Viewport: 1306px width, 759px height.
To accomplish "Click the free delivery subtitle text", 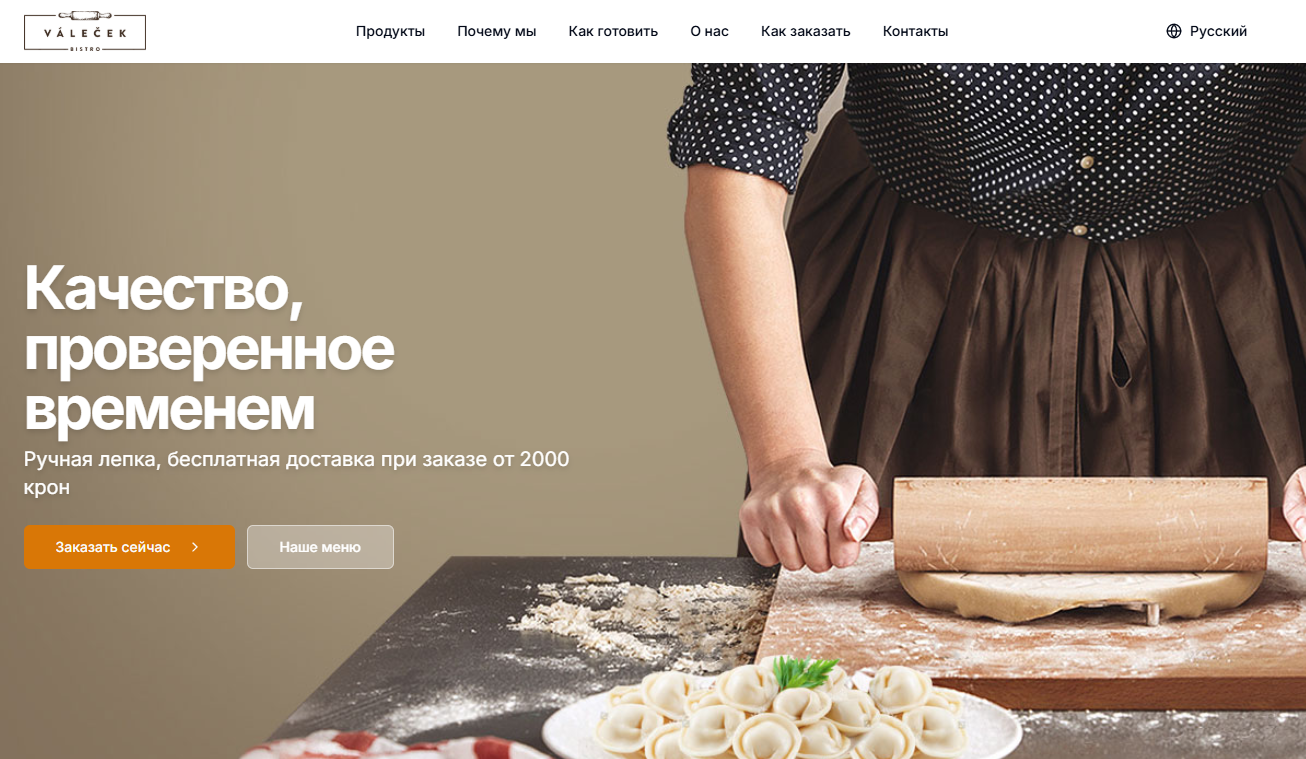I will [x=297, y=473].
